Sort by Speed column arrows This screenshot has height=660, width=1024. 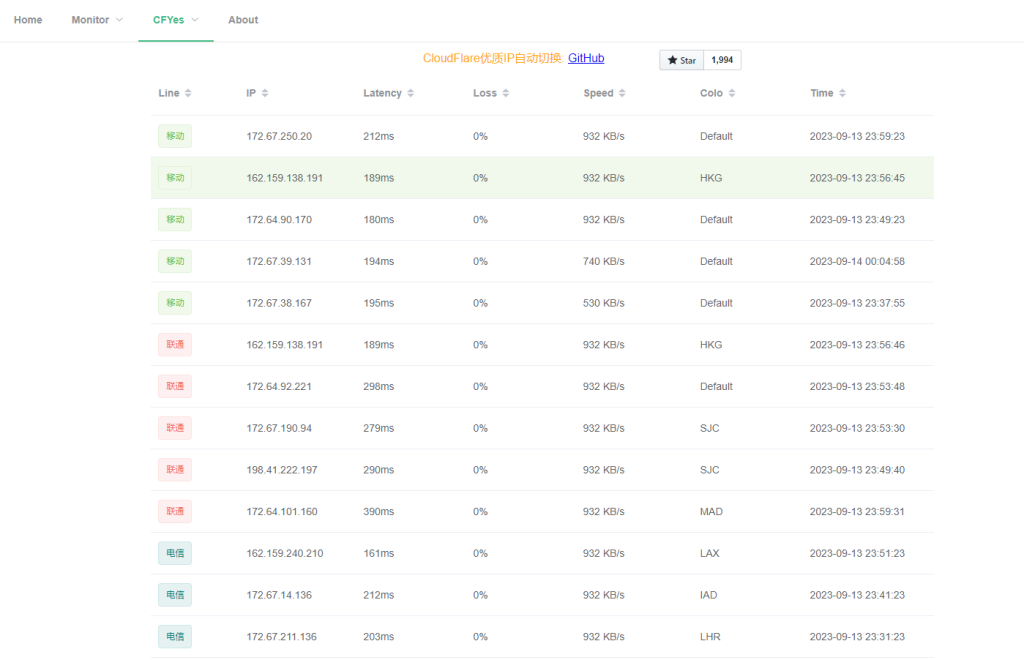622,93
